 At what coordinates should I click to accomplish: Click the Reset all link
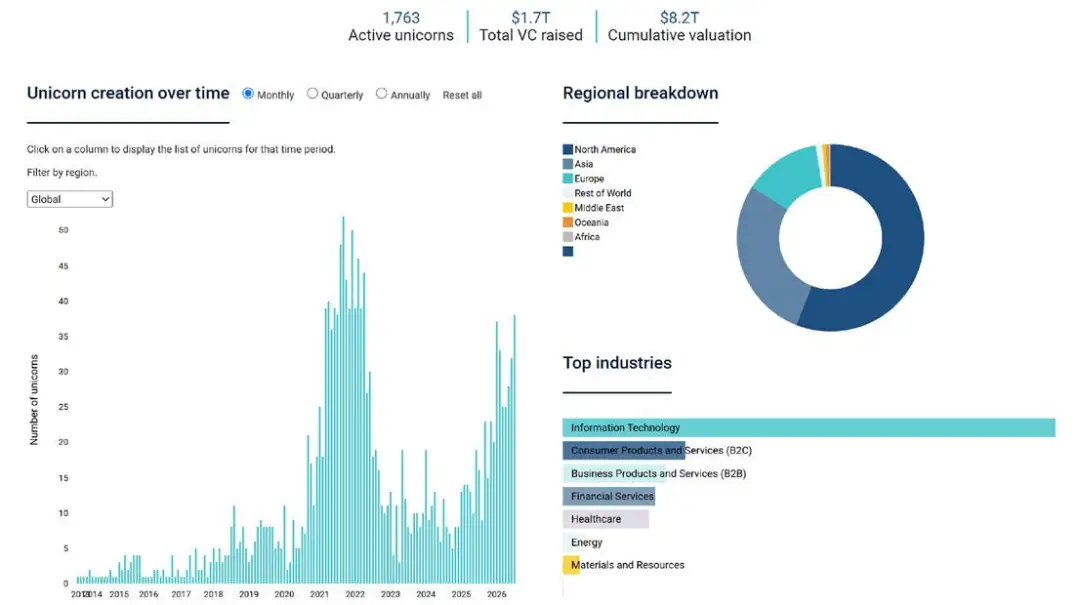462,95
